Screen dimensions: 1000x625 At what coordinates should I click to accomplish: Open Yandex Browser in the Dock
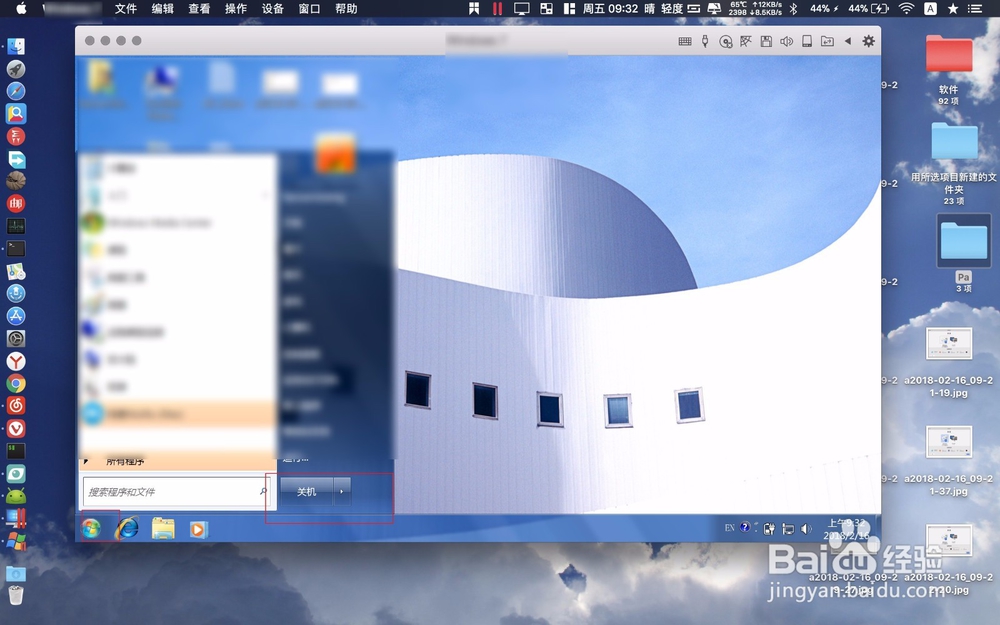pyautogui.click(x=16, y=361)
